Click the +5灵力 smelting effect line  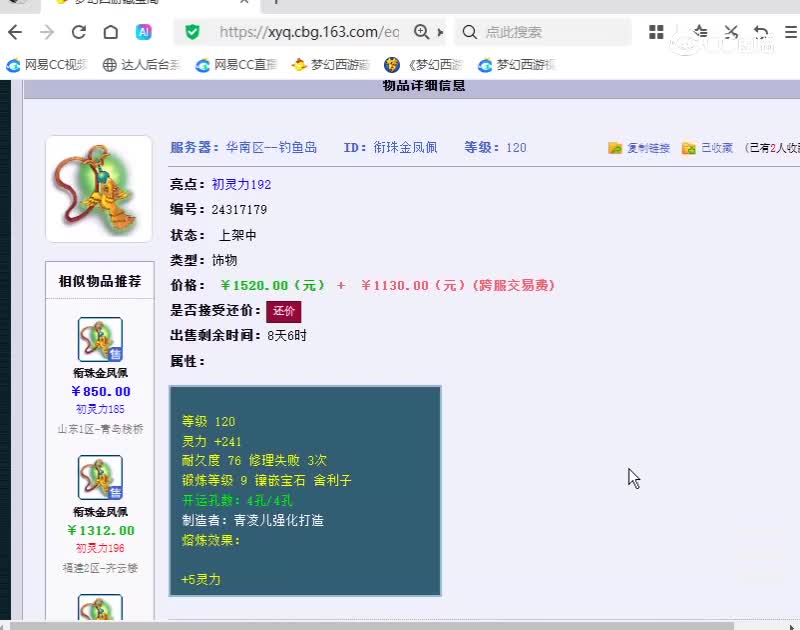tap(201, 579)
